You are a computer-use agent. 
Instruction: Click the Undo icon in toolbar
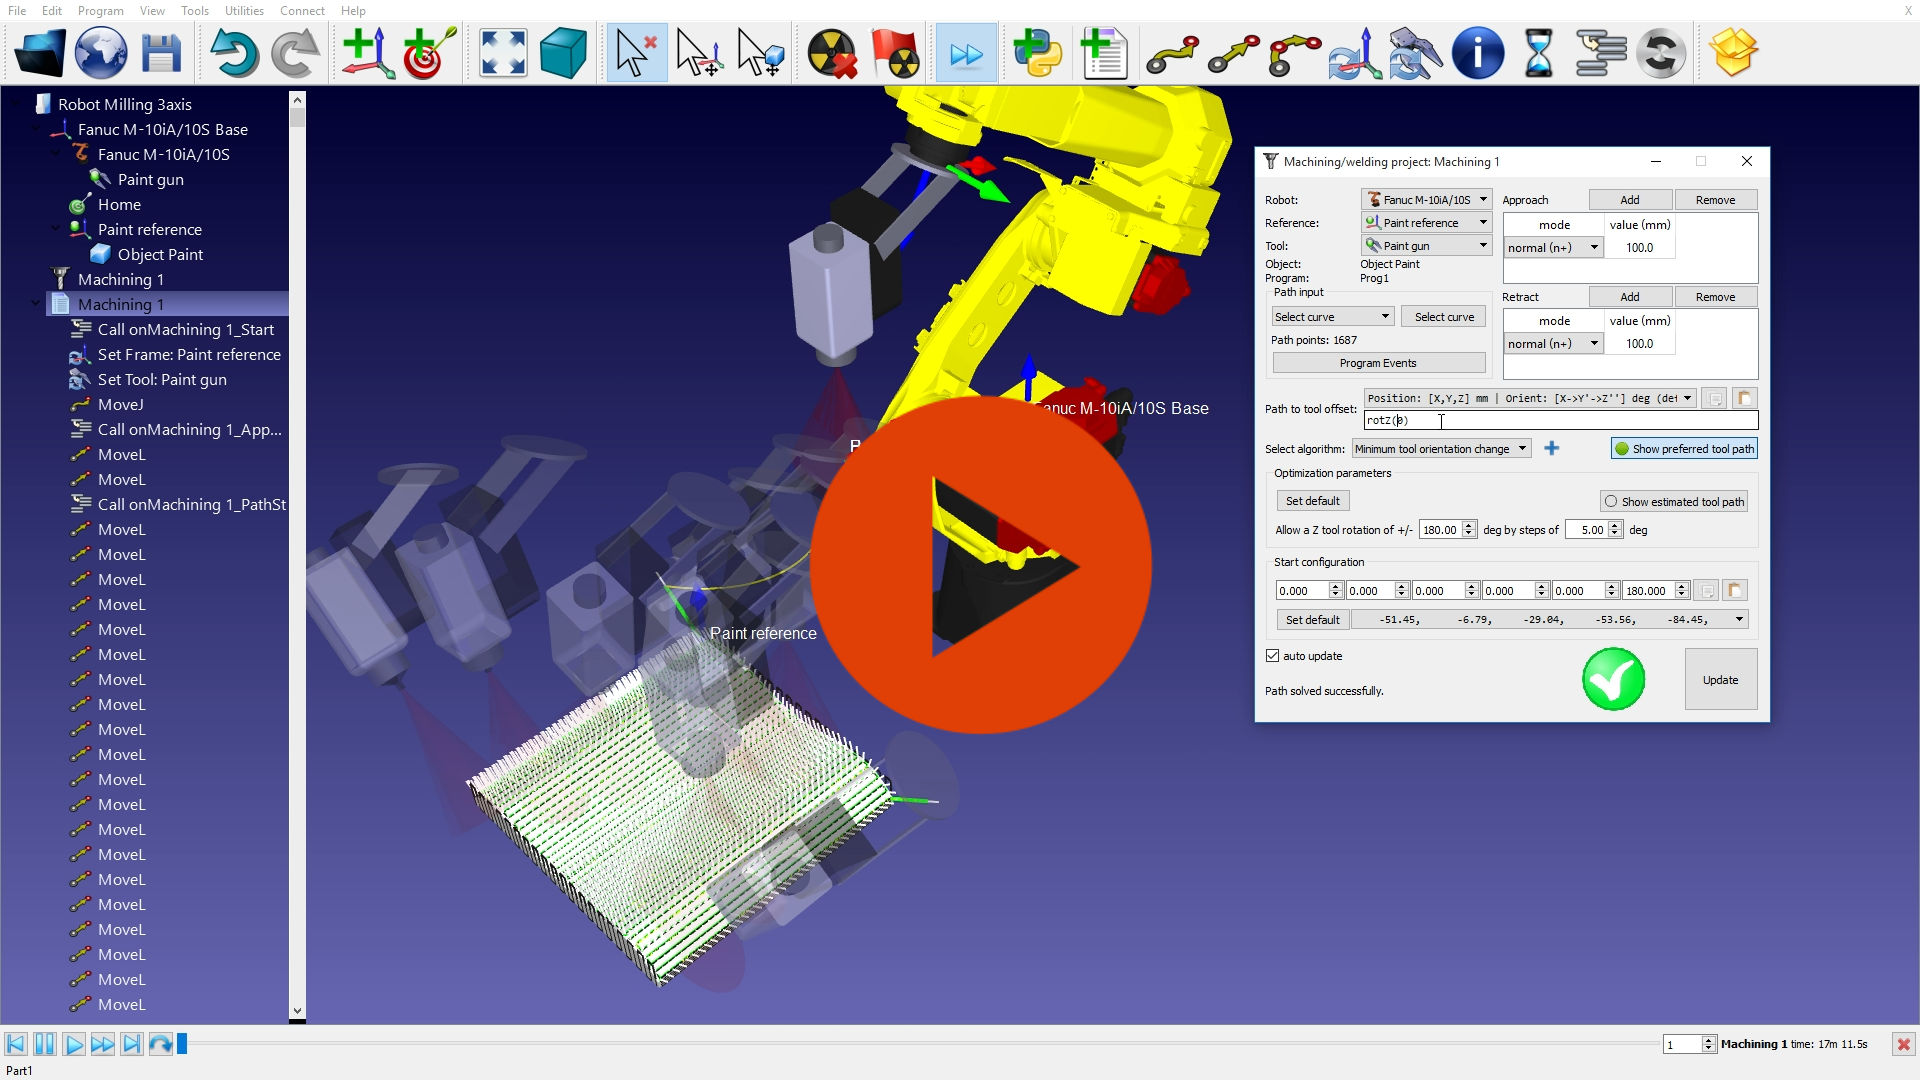(233, 51)
